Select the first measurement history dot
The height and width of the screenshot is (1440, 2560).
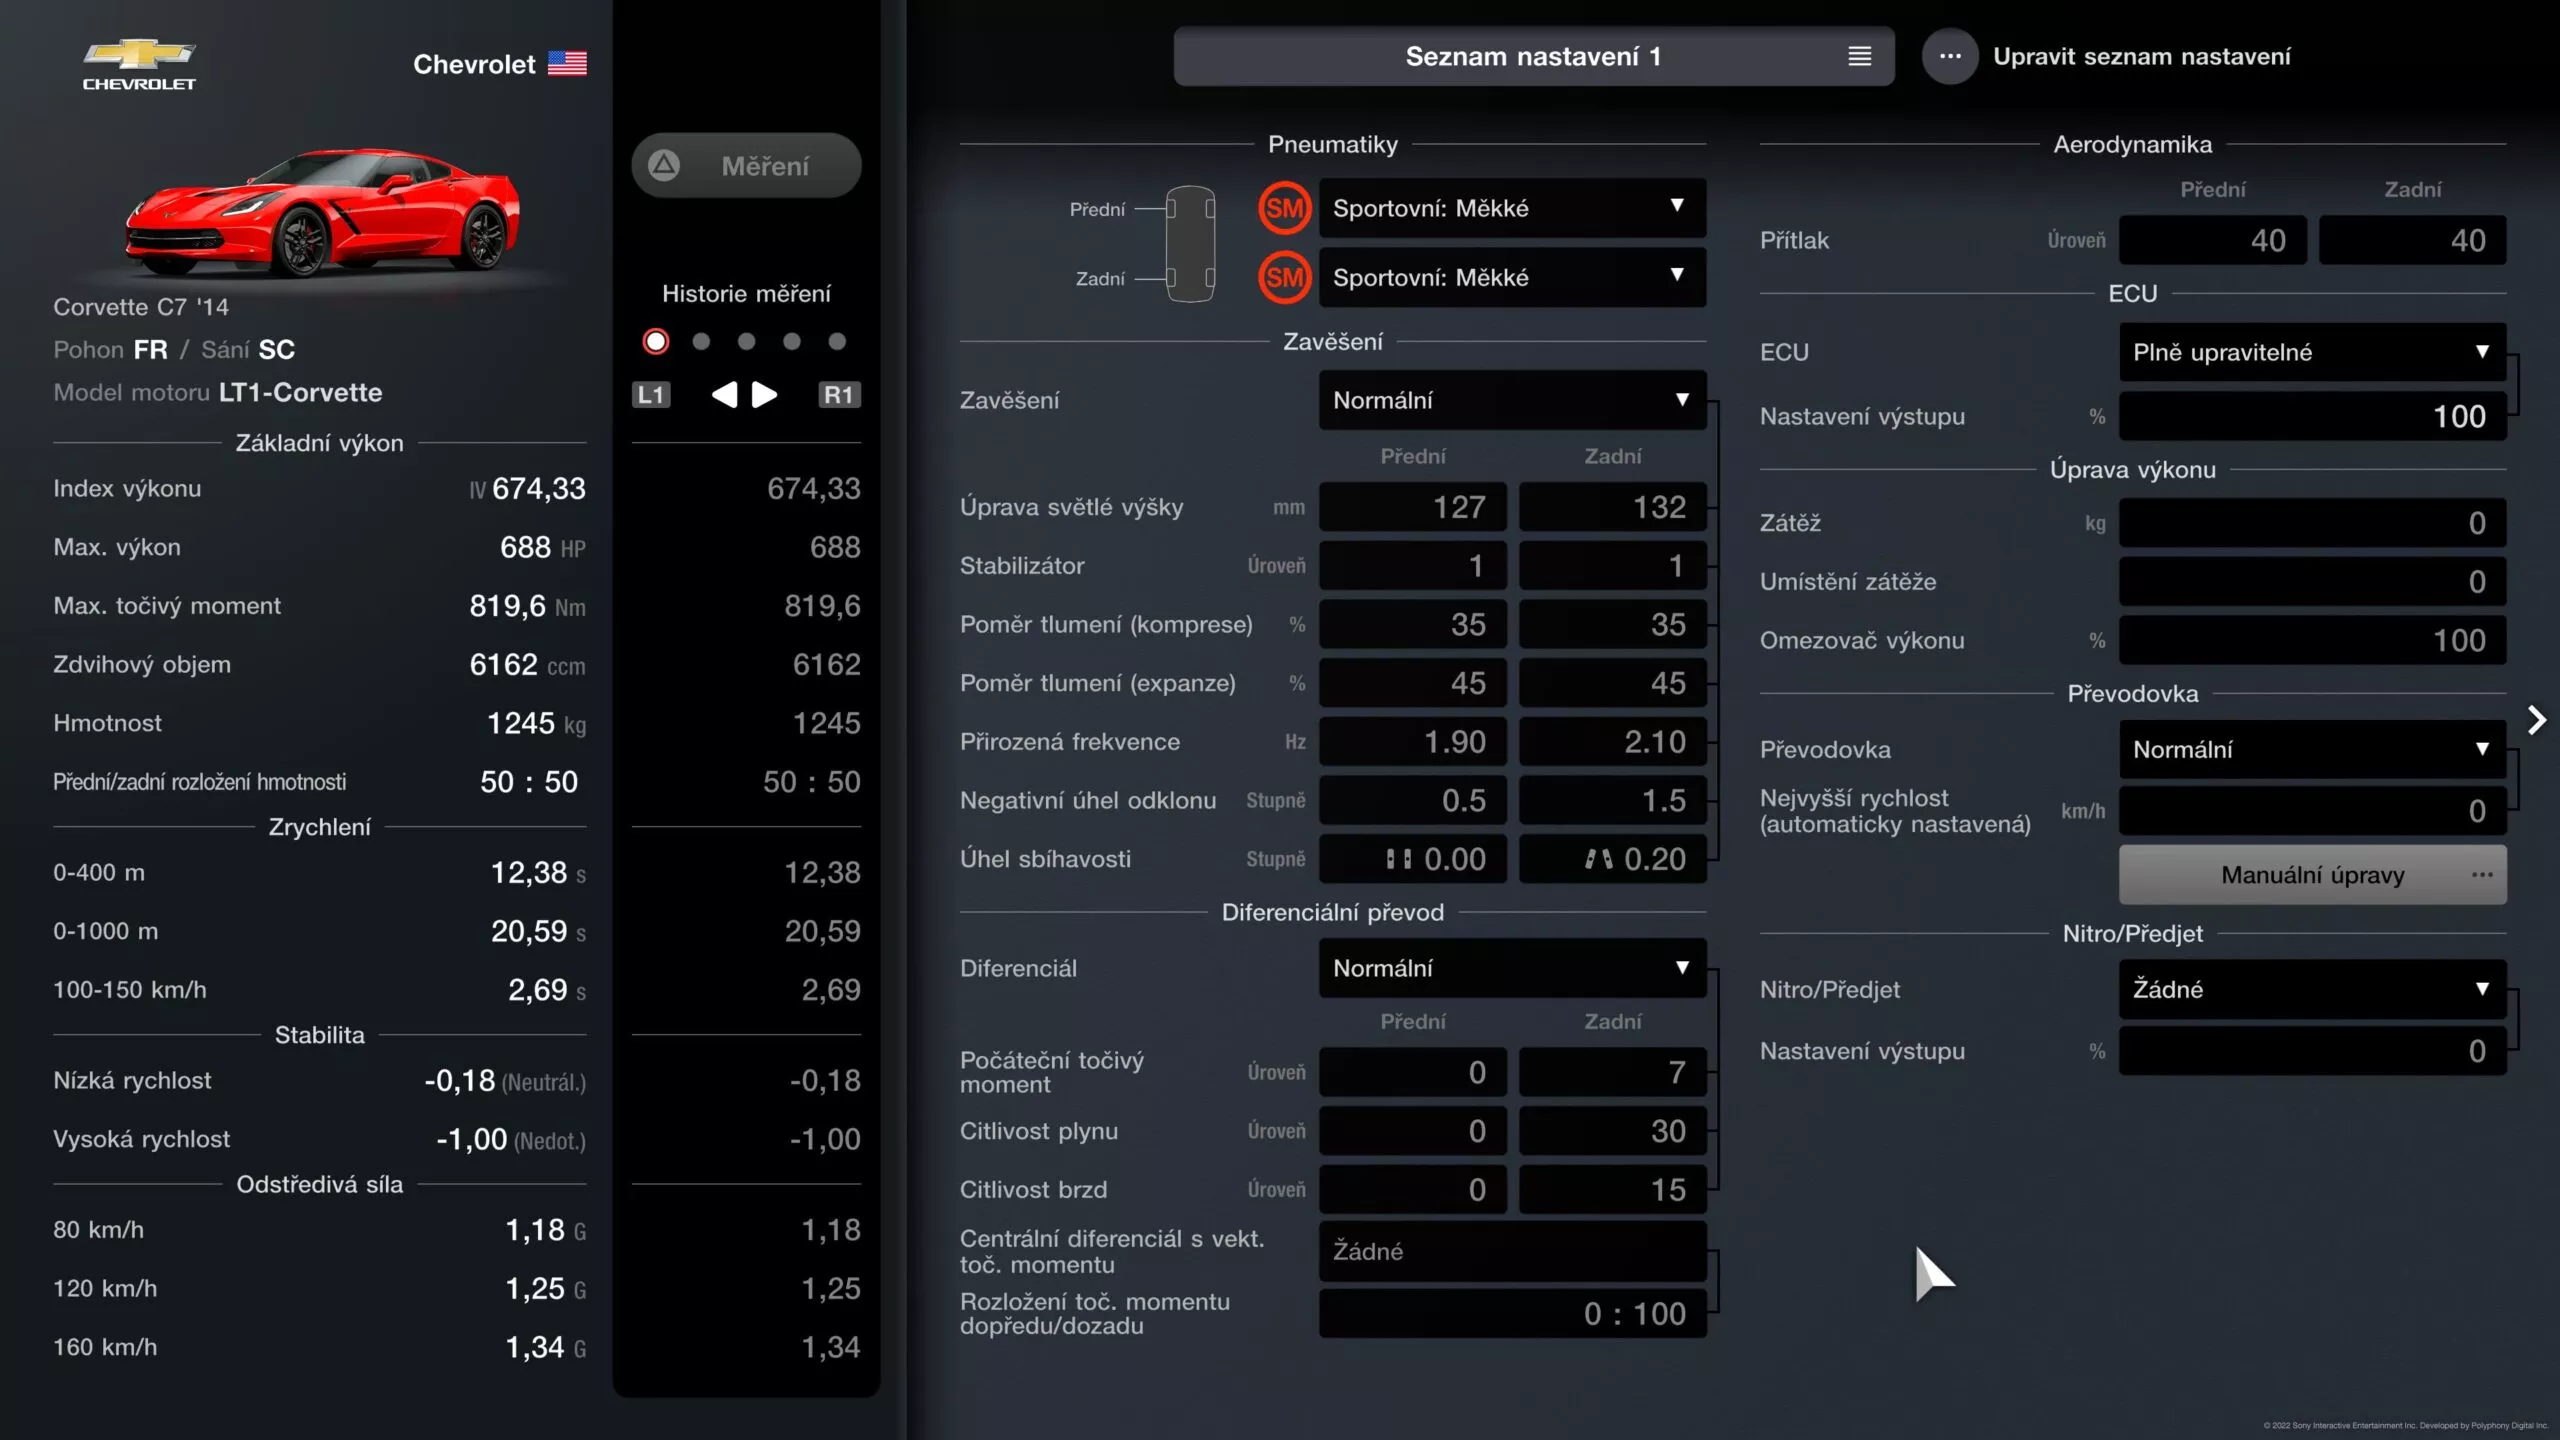click(x=655, y=340)
